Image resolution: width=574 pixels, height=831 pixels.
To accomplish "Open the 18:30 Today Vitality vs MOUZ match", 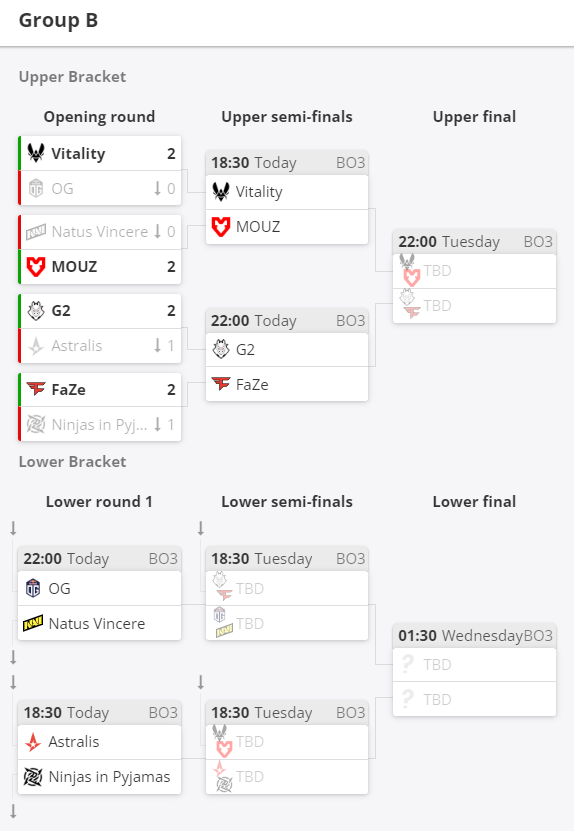I will coord(287,163).
